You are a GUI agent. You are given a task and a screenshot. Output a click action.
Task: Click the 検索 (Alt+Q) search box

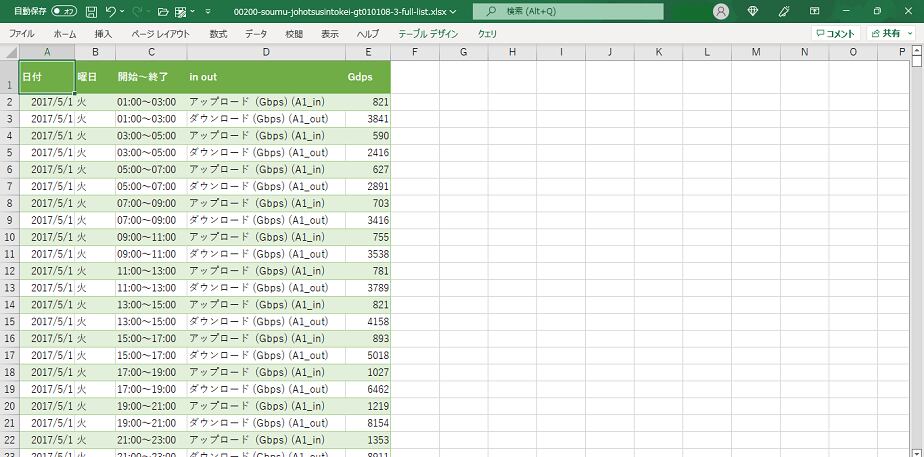point(568,11)
